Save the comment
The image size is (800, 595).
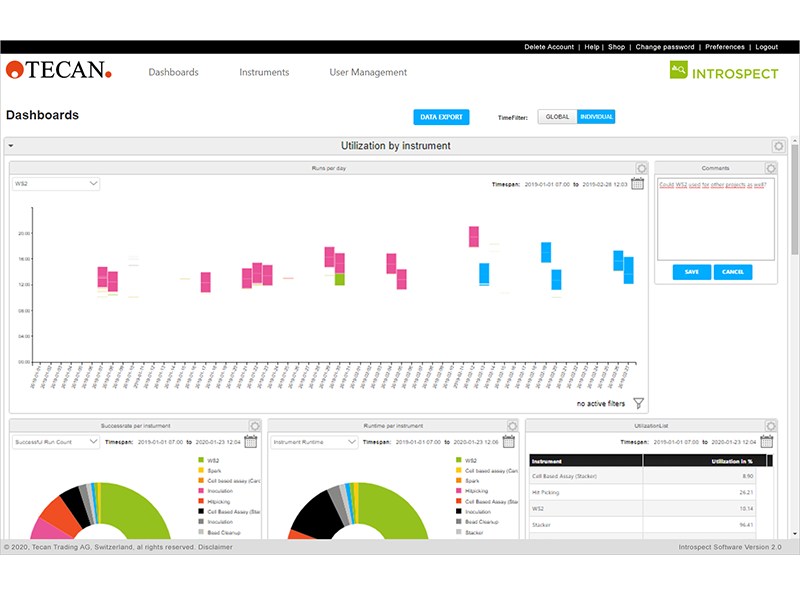tap(692, 272)
